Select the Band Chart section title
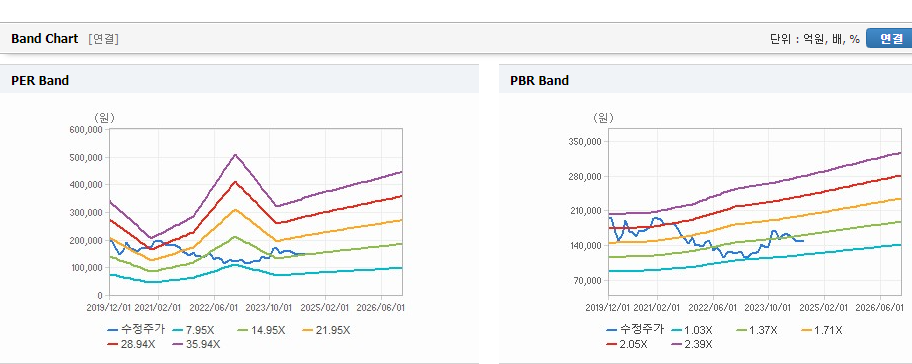 [44, 38]
